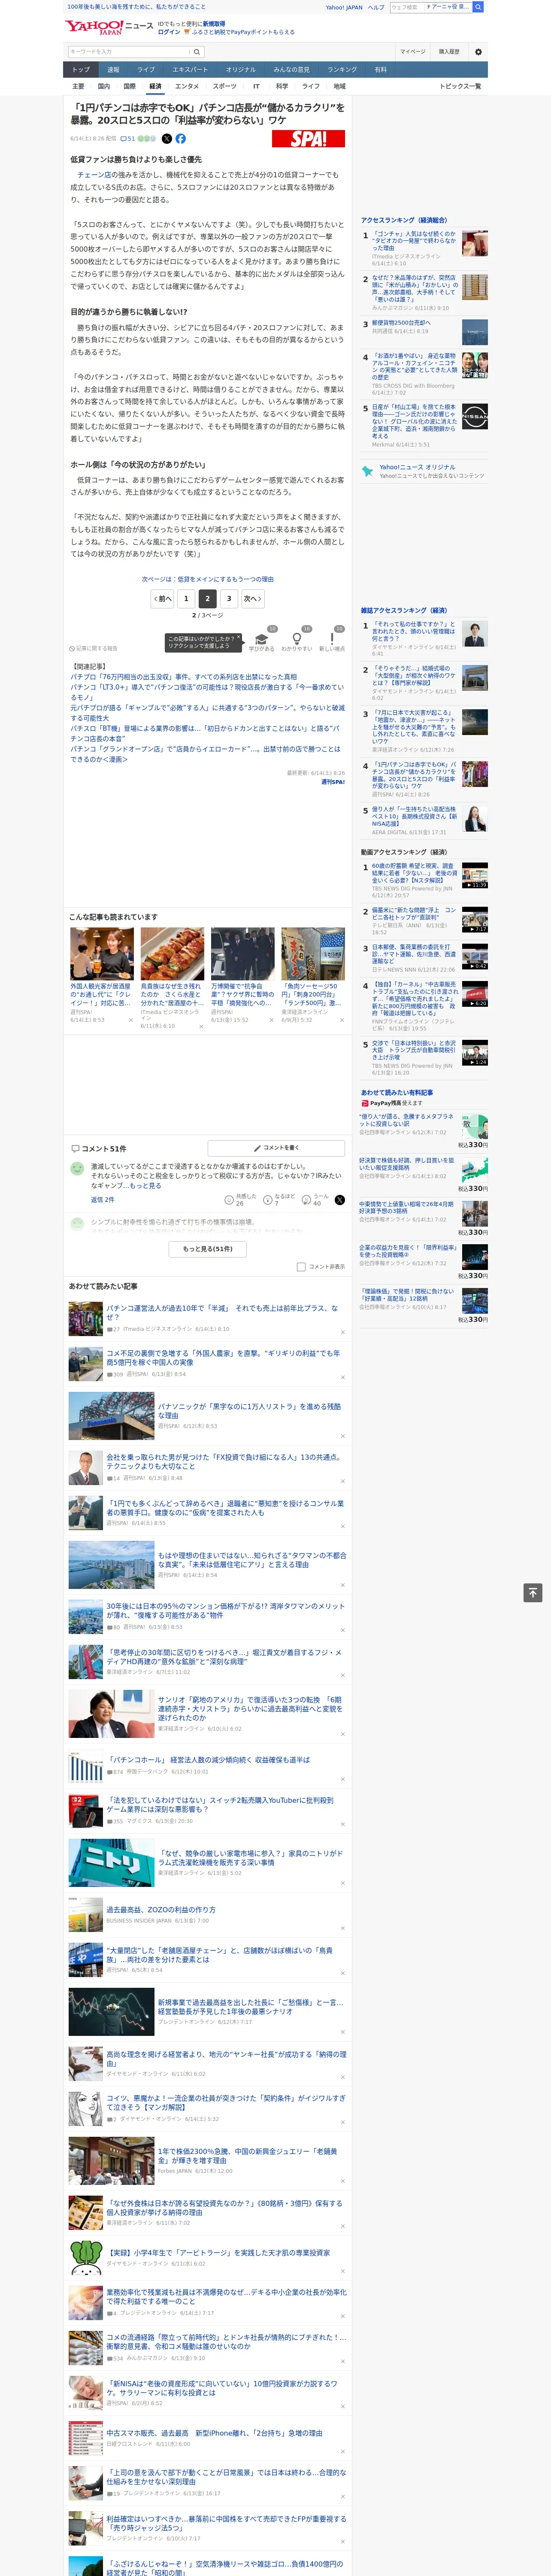Image resolution: width=551 pixels, height=2576 pixels.
Task: Click the Yahoo! JAPAN news logo
Action: click(x=110, y=28)
